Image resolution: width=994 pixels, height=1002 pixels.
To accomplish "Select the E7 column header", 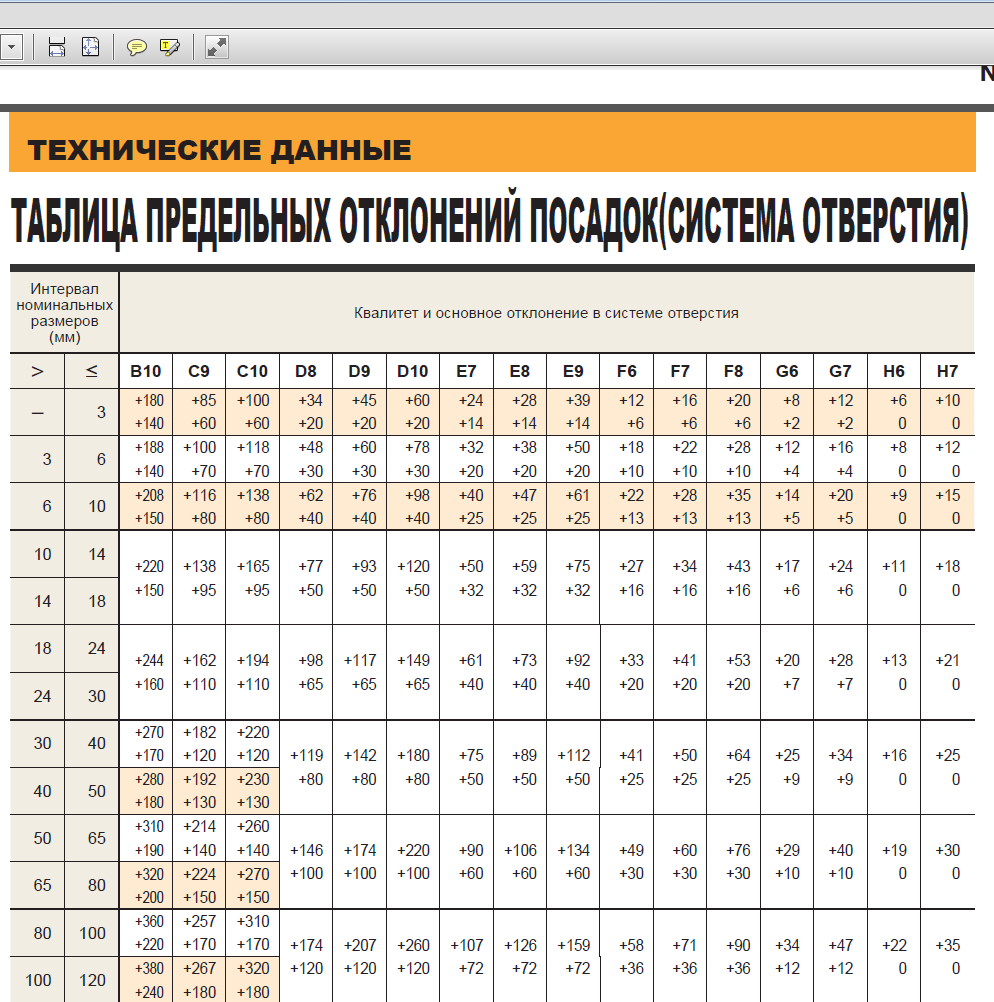I will point(466,371).
